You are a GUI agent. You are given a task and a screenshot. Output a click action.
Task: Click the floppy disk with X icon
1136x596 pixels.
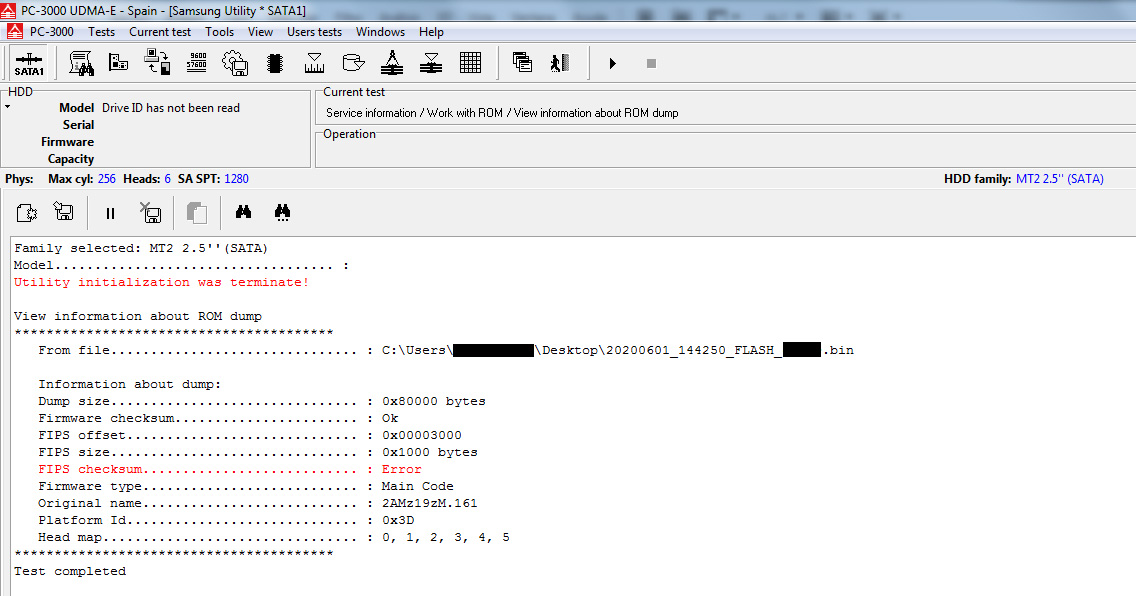click(x=150, y=212)
